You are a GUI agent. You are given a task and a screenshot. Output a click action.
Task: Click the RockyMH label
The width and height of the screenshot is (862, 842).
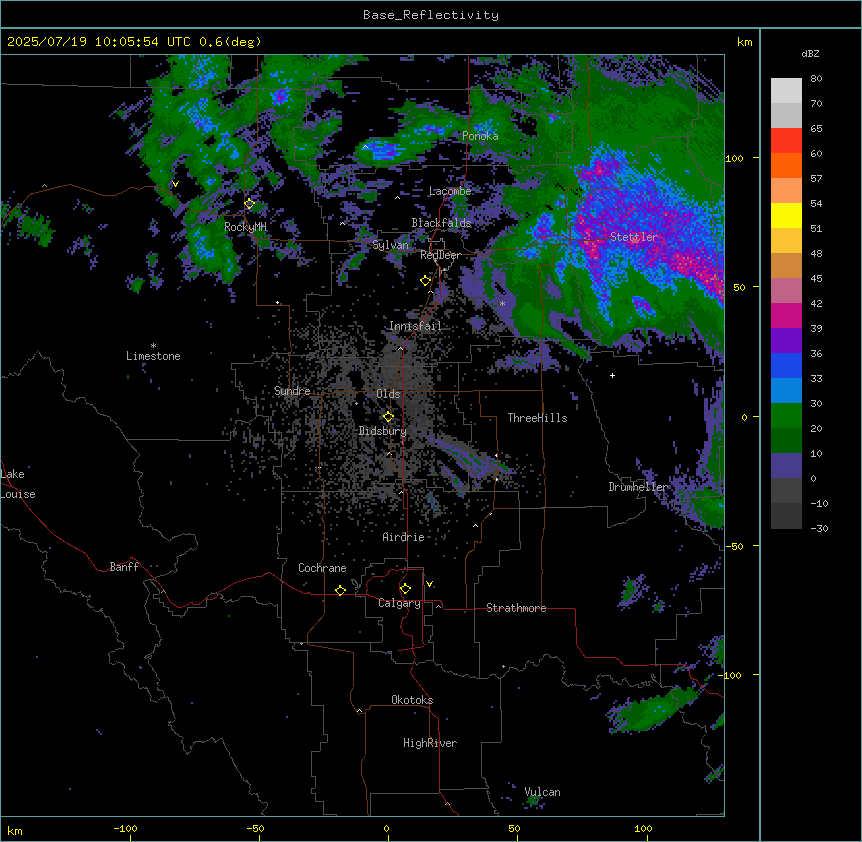[x=245, y=227]
